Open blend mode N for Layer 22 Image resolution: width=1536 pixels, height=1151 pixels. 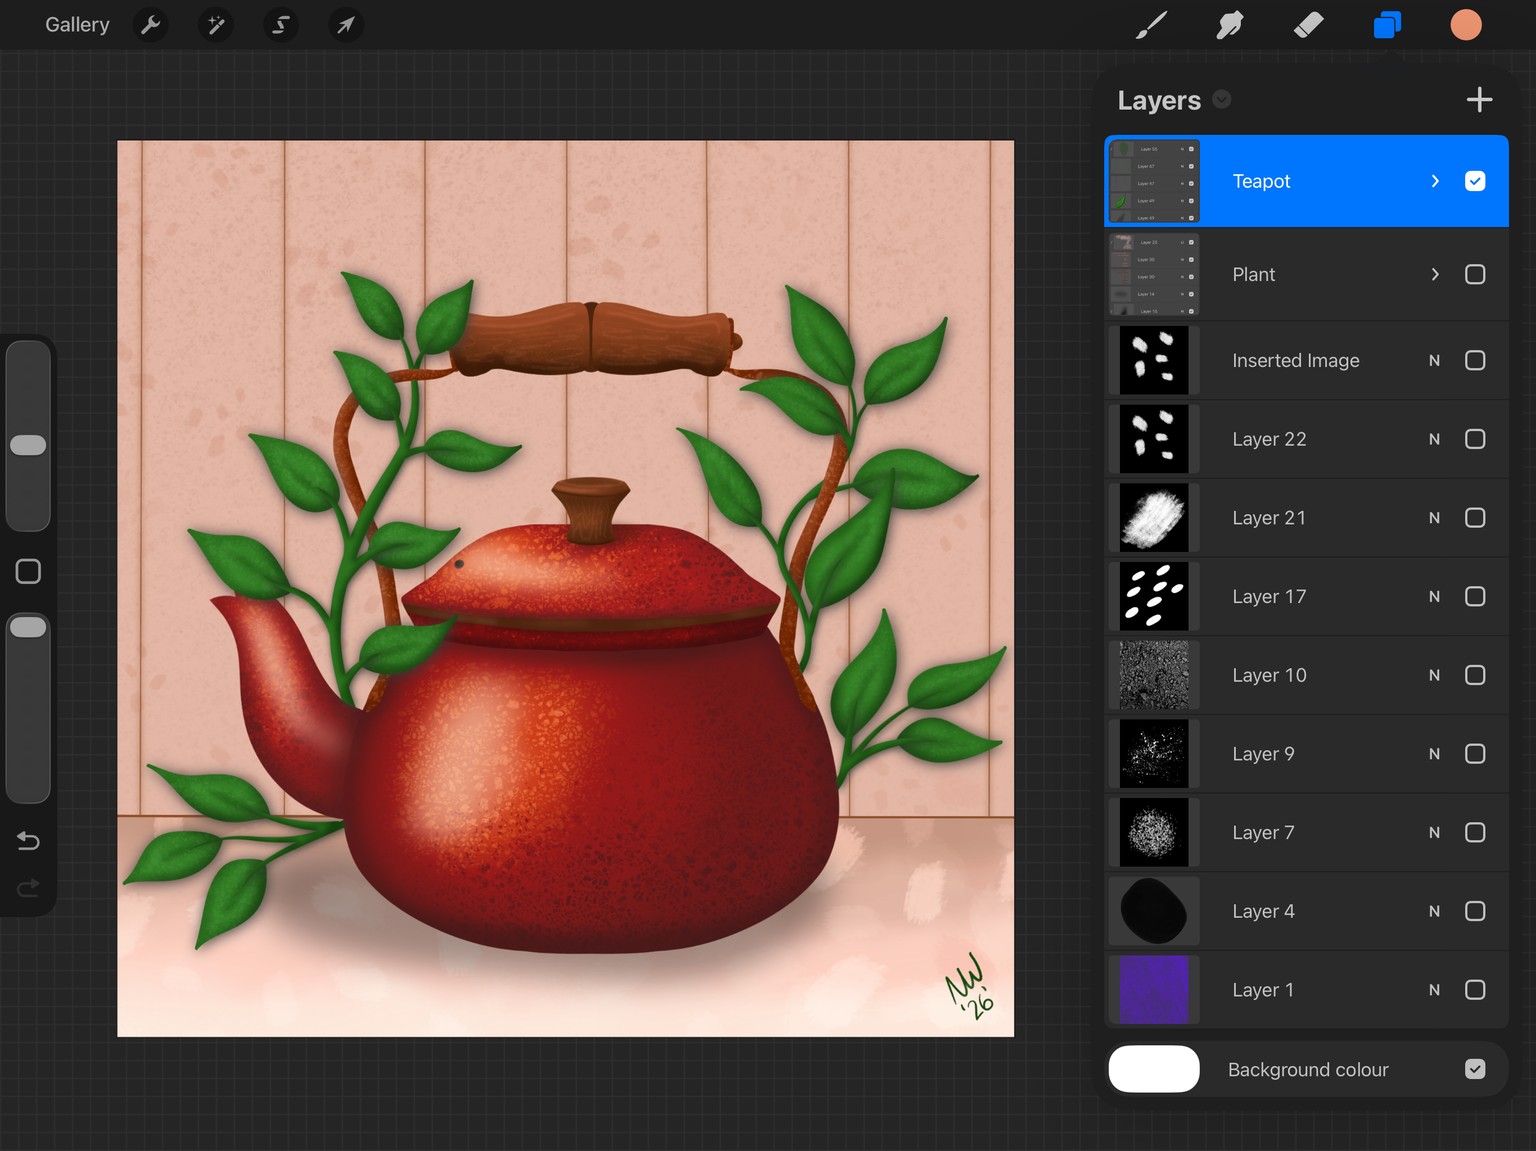click(x=1435, y=439)
